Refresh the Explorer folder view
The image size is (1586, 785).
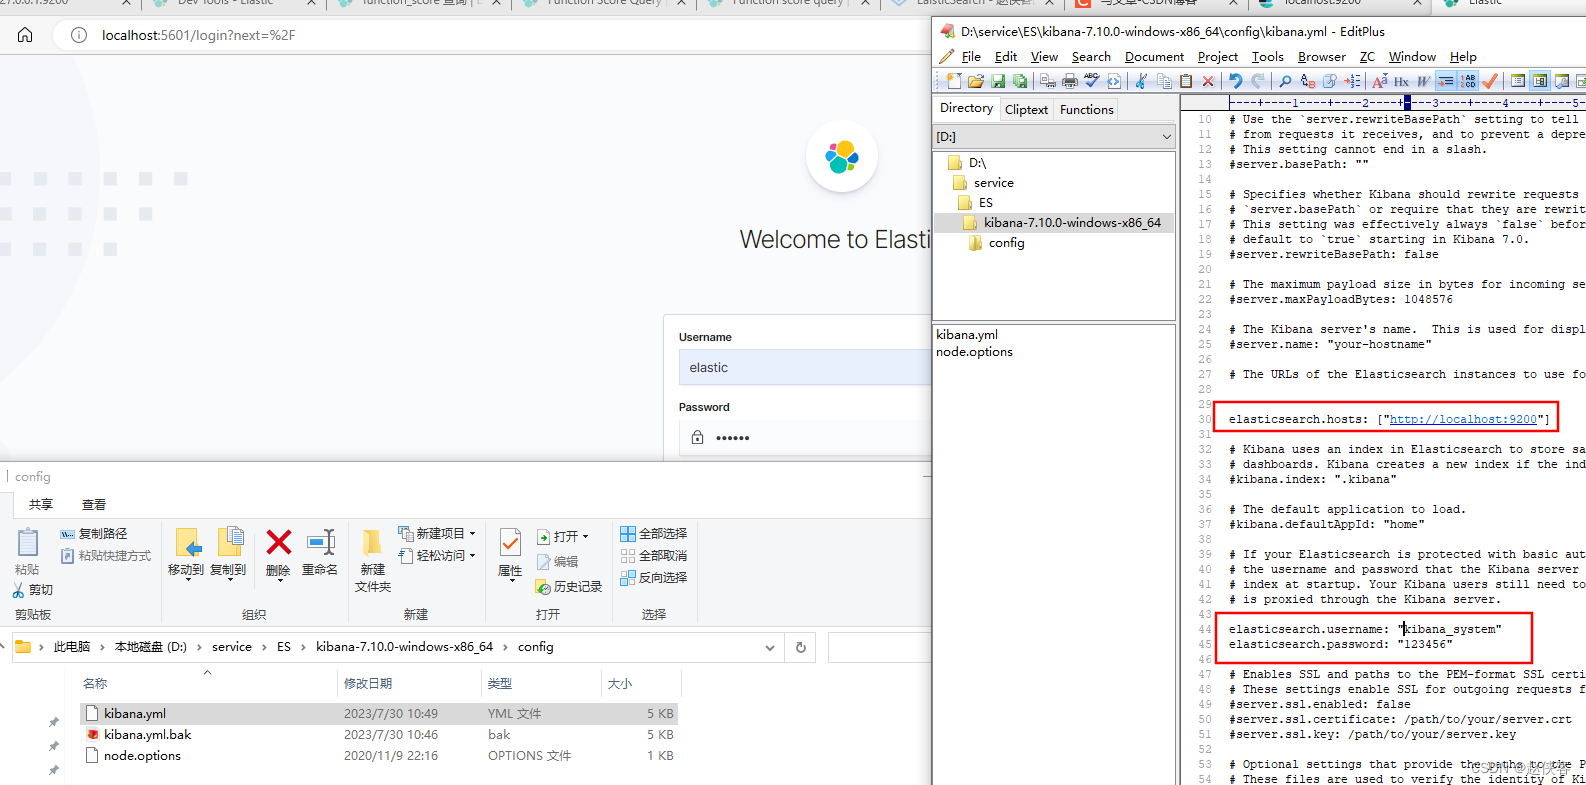(800, 647)
